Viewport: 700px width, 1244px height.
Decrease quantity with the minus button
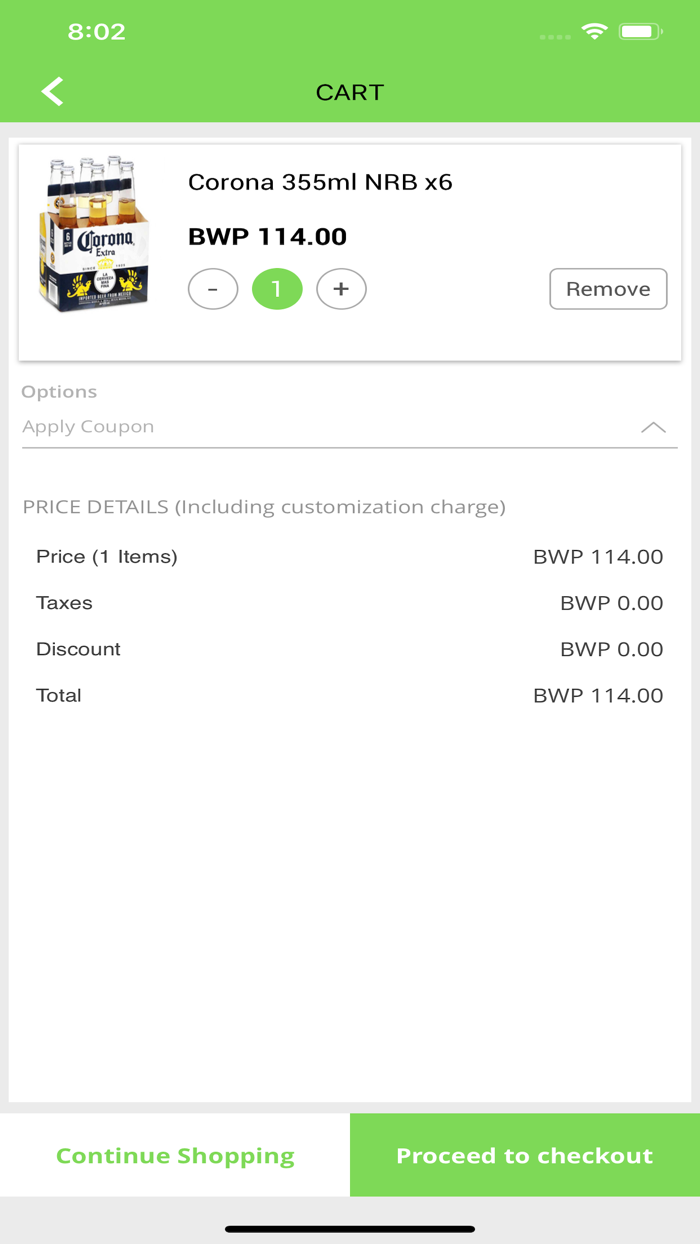pyautogui.click(x=213, y=289)
